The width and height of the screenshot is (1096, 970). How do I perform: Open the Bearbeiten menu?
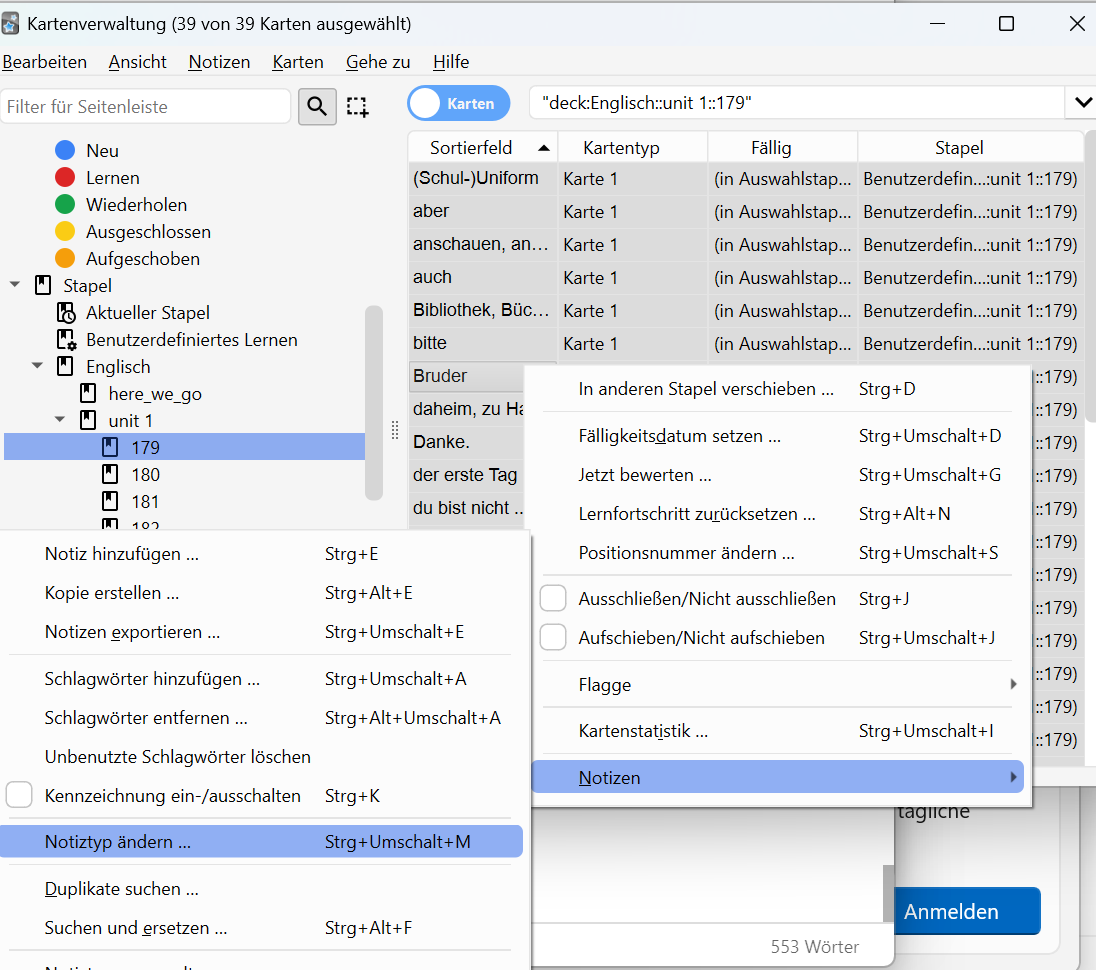point(45,62)
